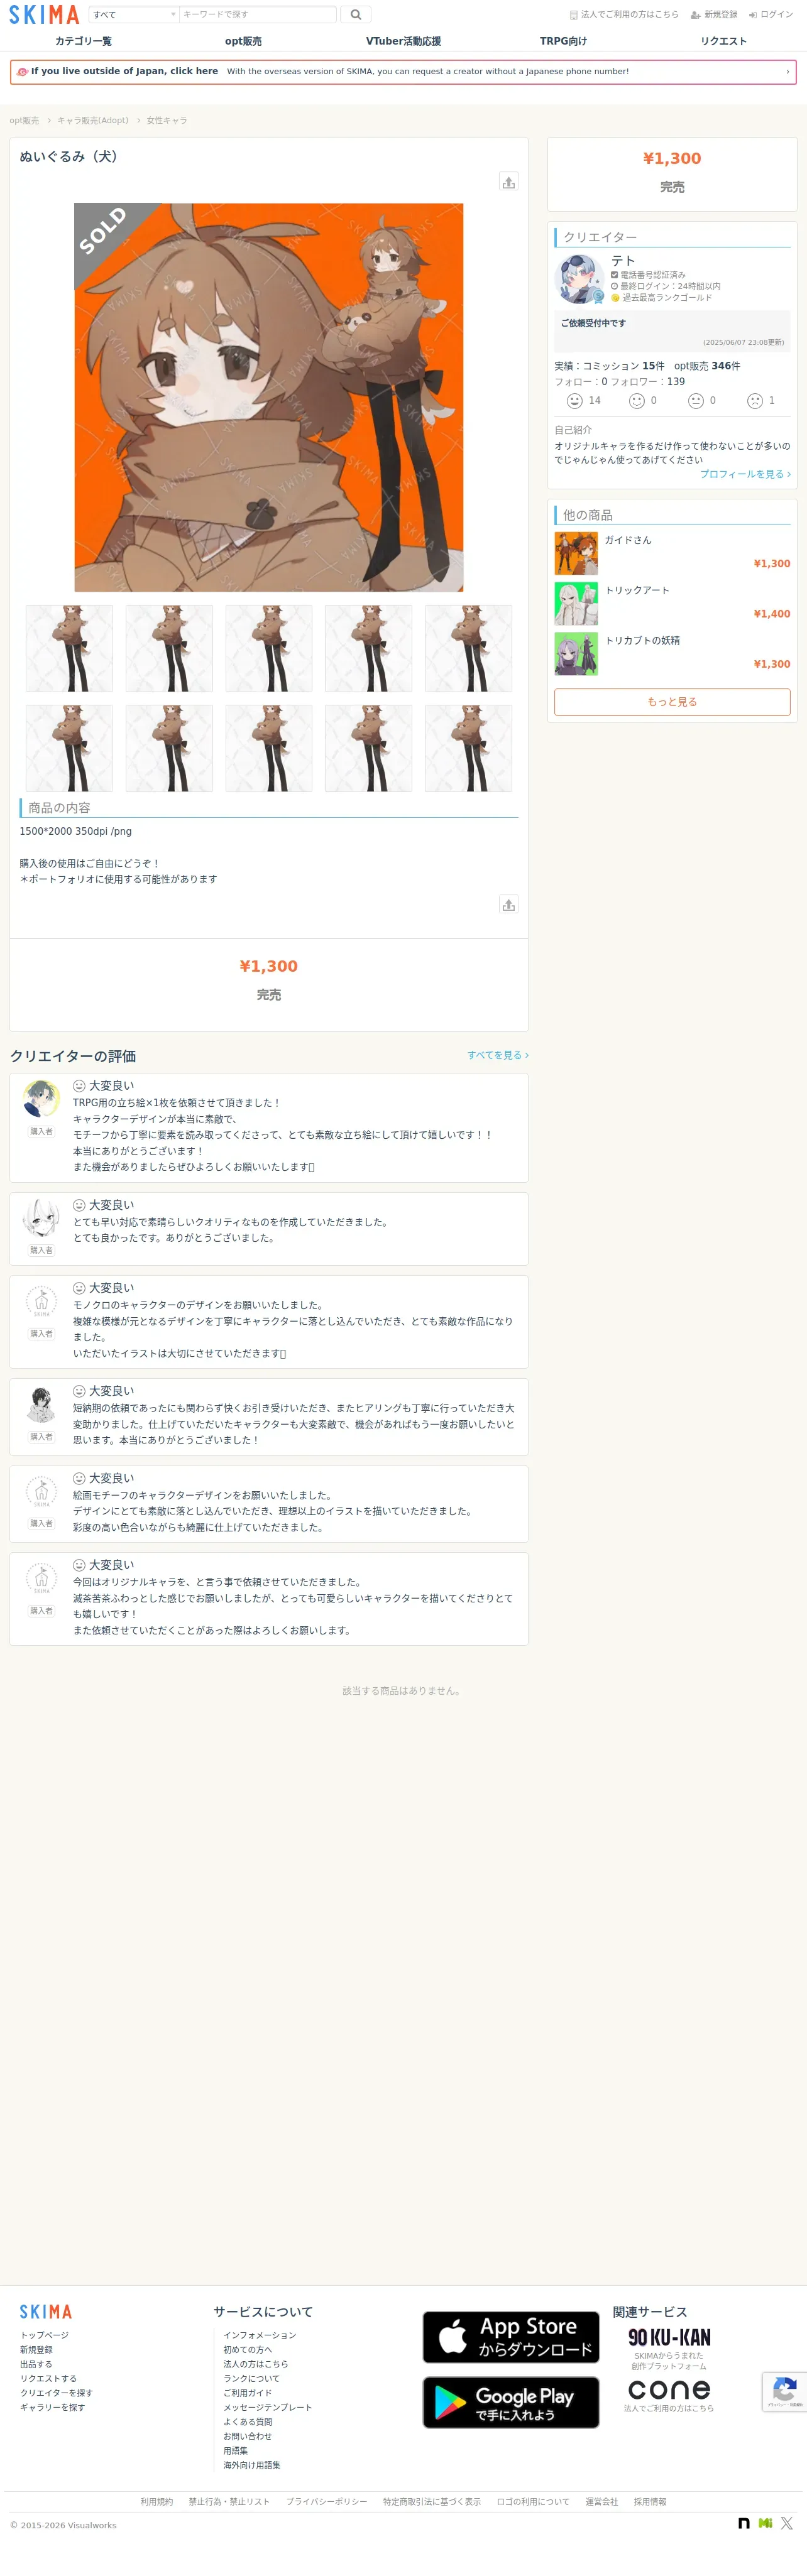Screen dimensions: 807x2576
Task: Focus the keyword search input field
Action: coord(257,14)
